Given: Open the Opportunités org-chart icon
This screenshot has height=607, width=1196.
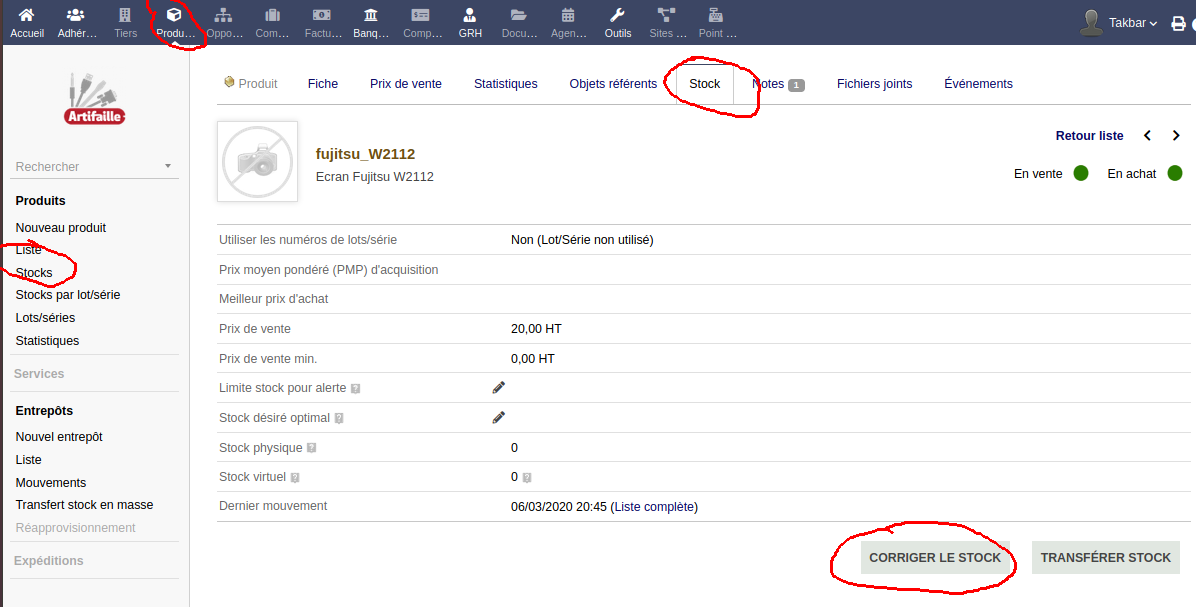Looking at the screenshot, I should 223,15.
